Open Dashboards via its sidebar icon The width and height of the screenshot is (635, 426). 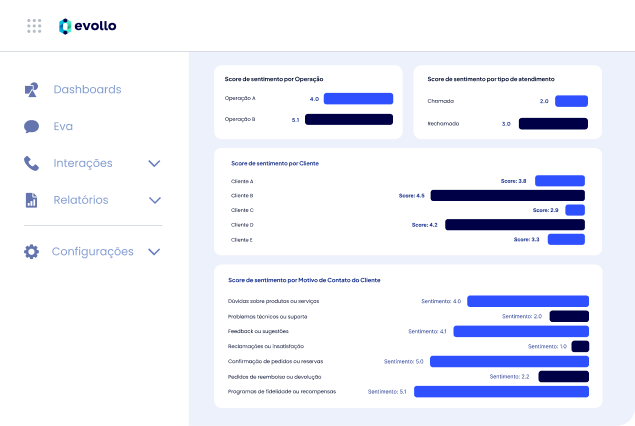[x=32, y=90]
